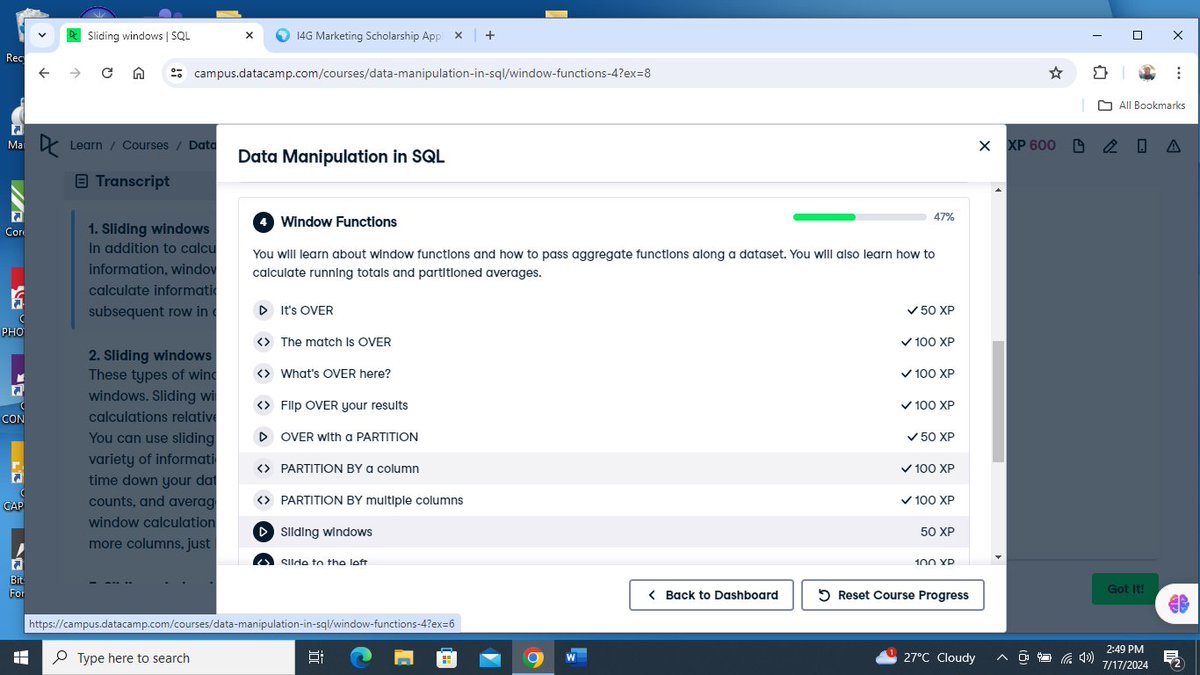Open volume control in system tray
Image resolution: width=1200 pixels, height=675 pixels.
coord(1087,657)
